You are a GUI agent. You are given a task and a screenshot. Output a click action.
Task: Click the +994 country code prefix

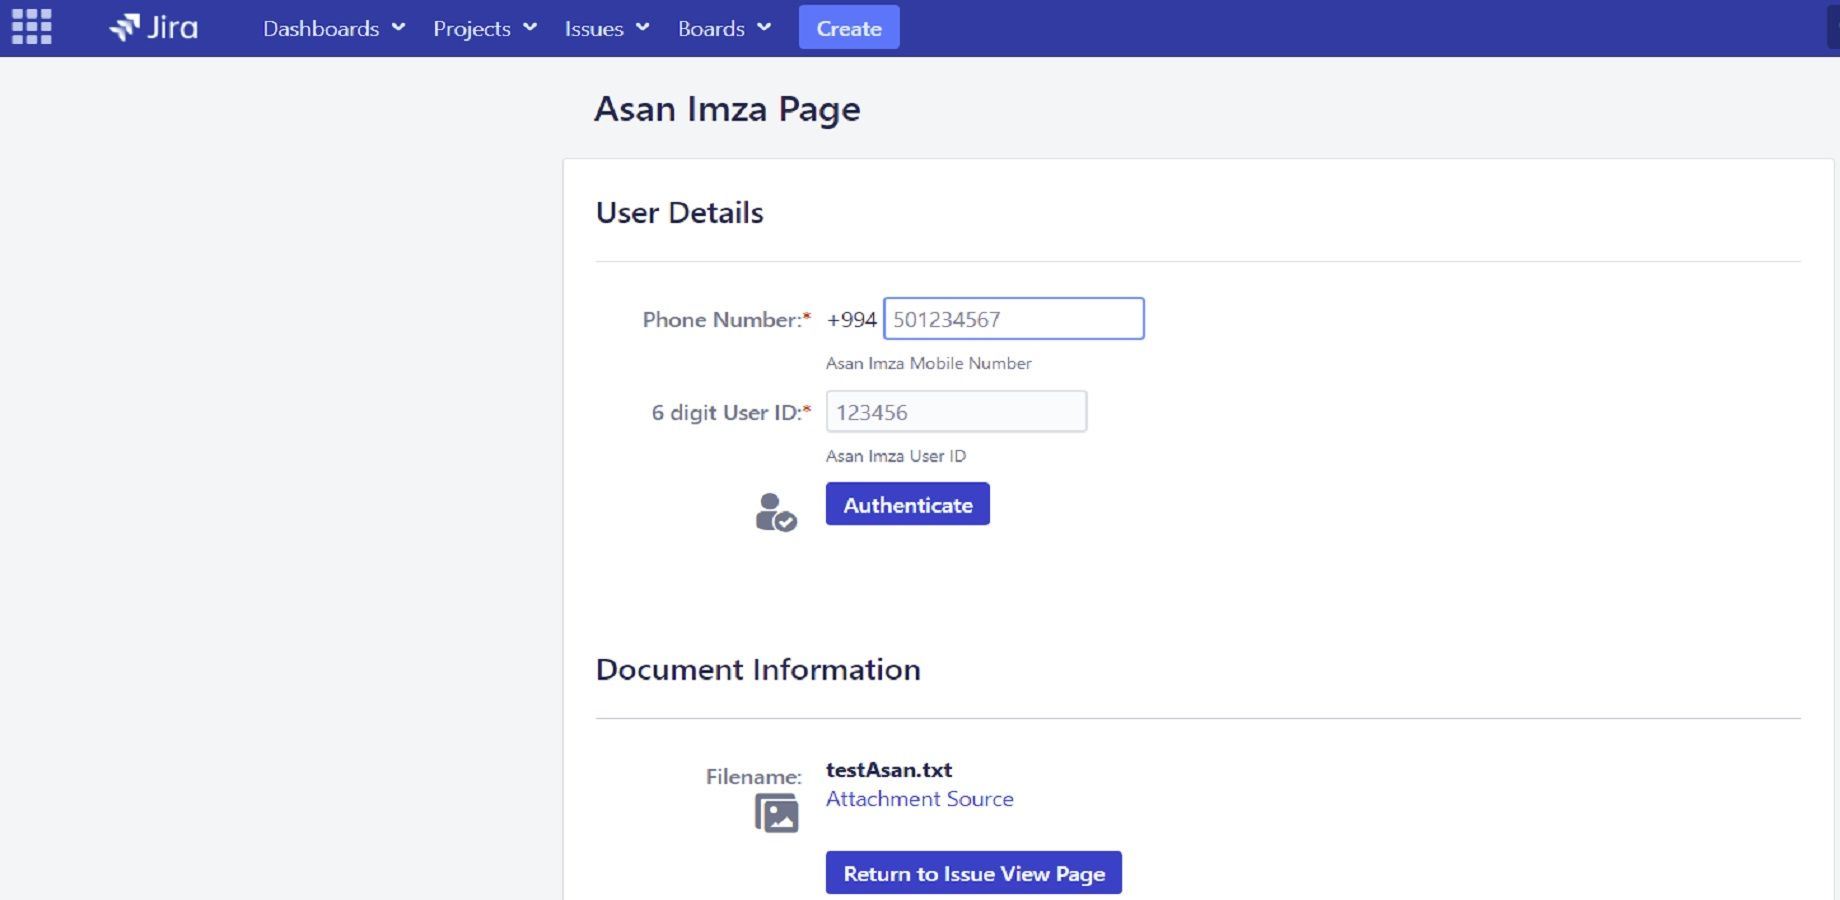(x=851, y=320)
